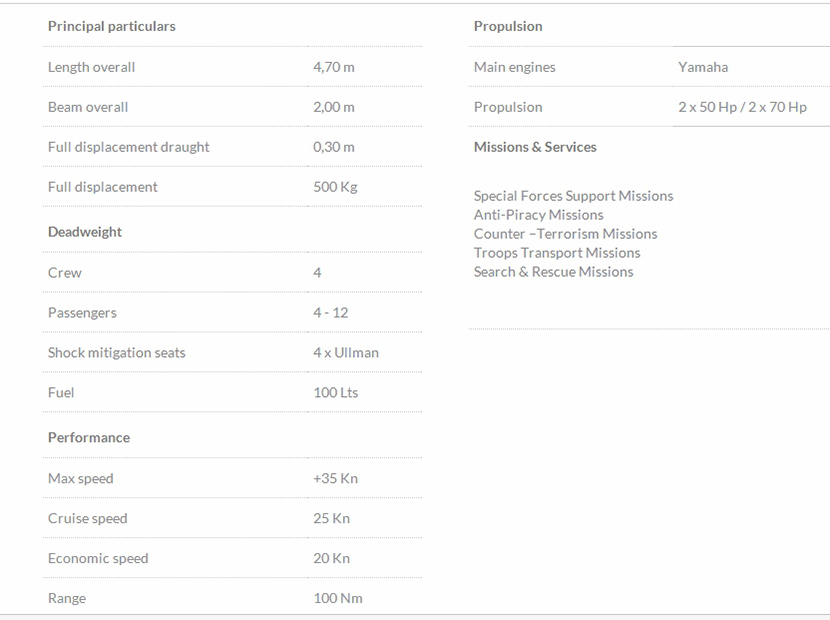Select the 4,70 m length value
Viewport: 830px width, 620px height.
333,67
